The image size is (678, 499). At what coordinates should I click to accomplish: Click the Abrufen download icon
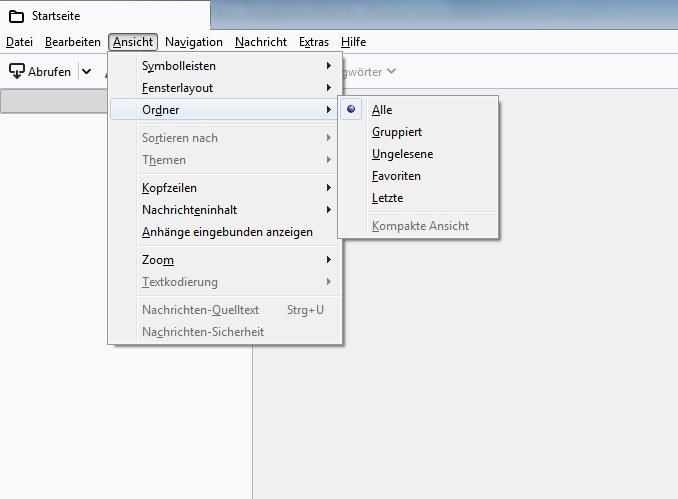click(x=17, y=72)
